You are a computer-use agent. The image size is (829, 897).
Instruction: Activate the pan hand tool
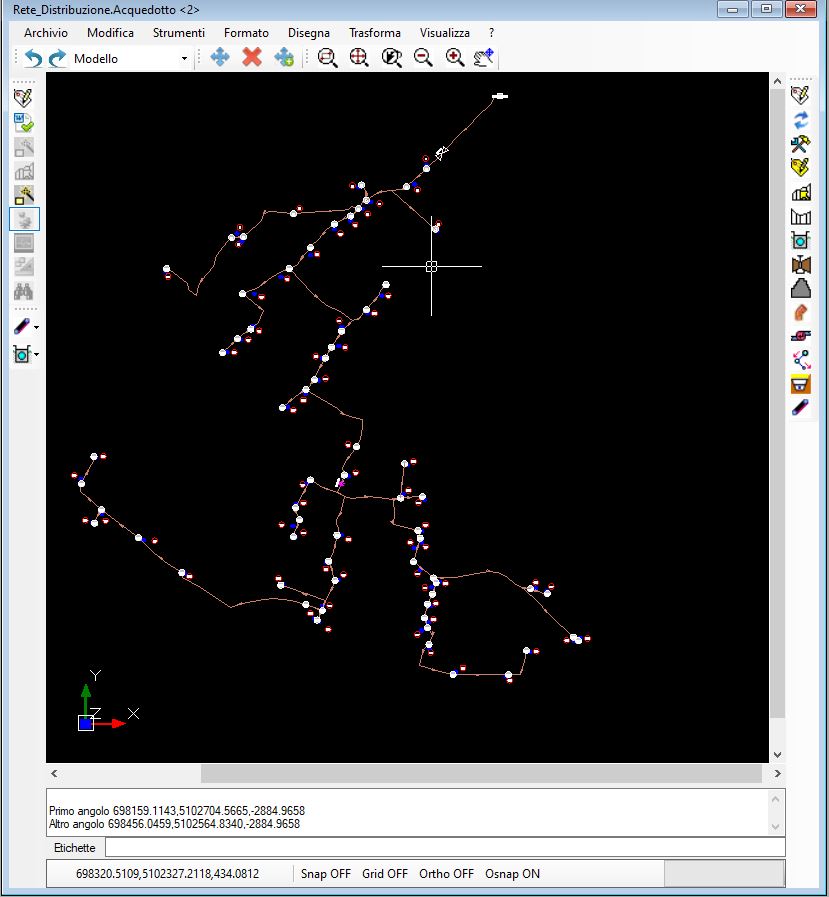click(484, 57)
